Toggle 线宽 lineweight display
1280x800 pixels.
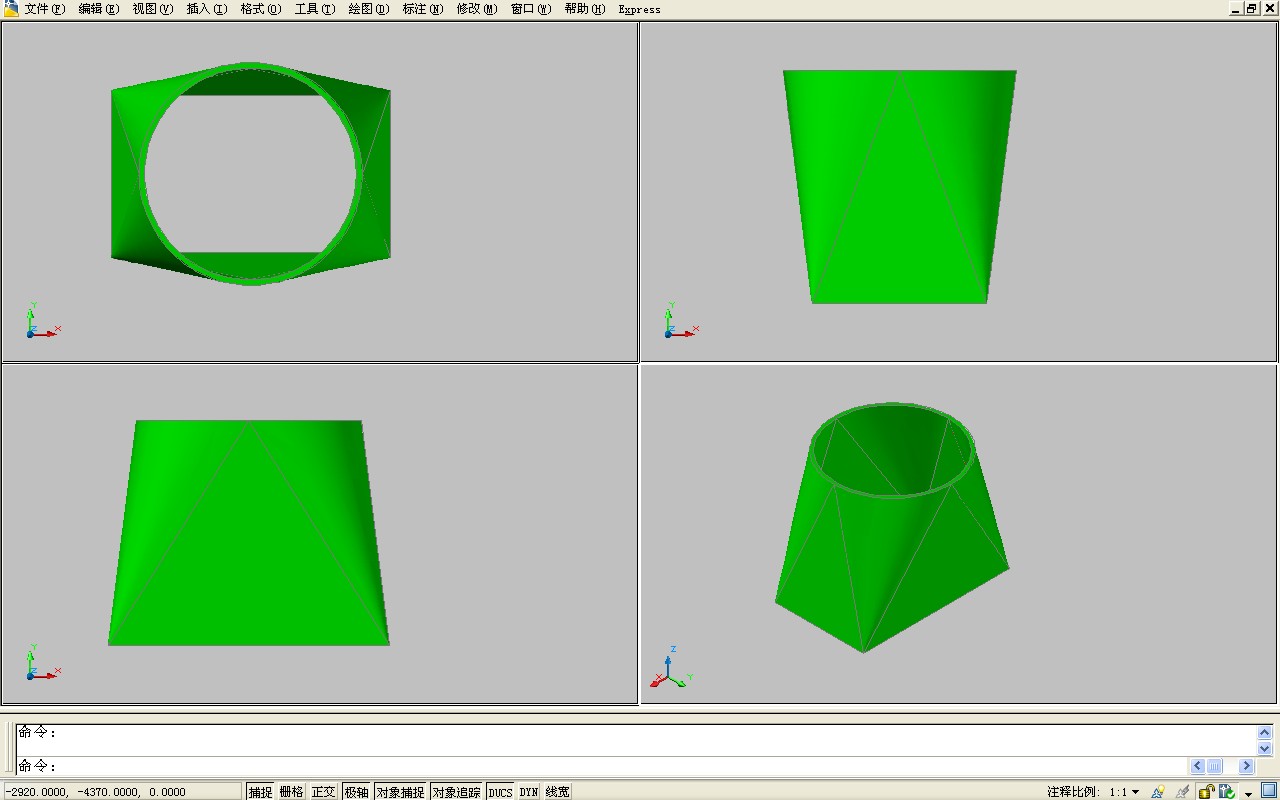click(x=557, y=792)
